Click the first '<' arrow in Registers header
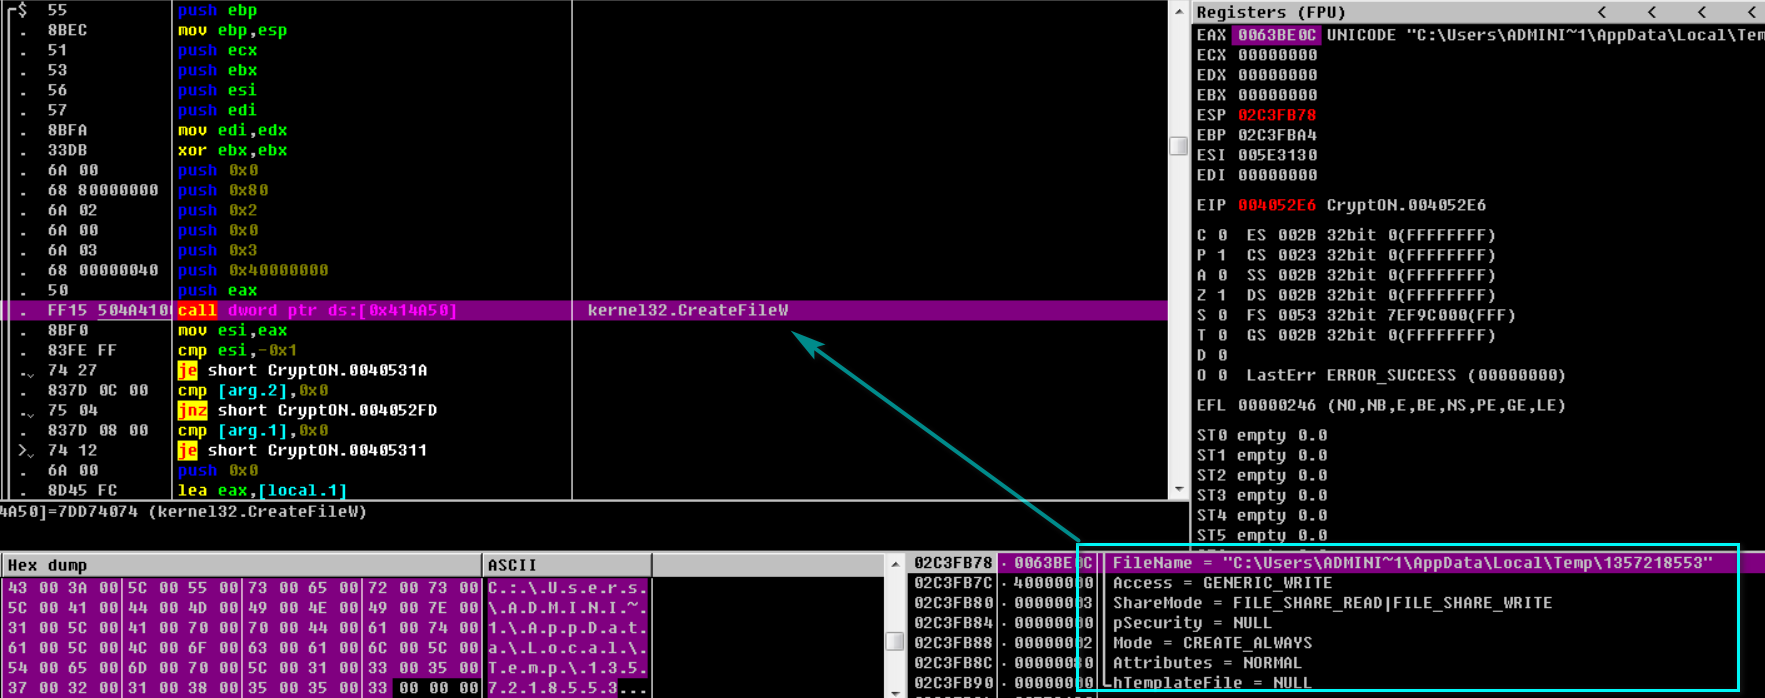Viewport: 1765px width, 698px height. pyautogui.click(x=1602, y=12)
